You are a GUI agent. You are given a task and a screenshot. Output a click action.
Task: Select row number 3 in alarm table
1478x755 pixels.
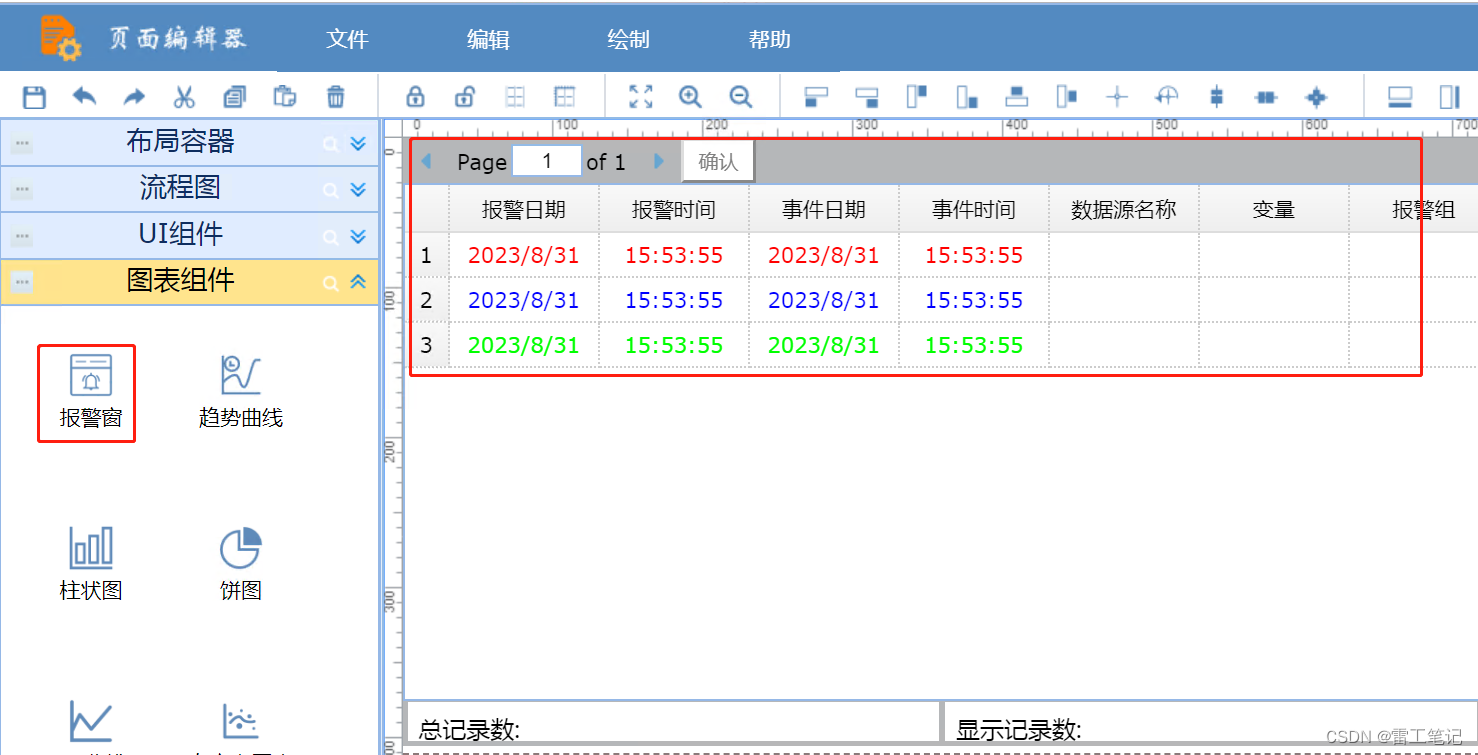pos(429,345)
